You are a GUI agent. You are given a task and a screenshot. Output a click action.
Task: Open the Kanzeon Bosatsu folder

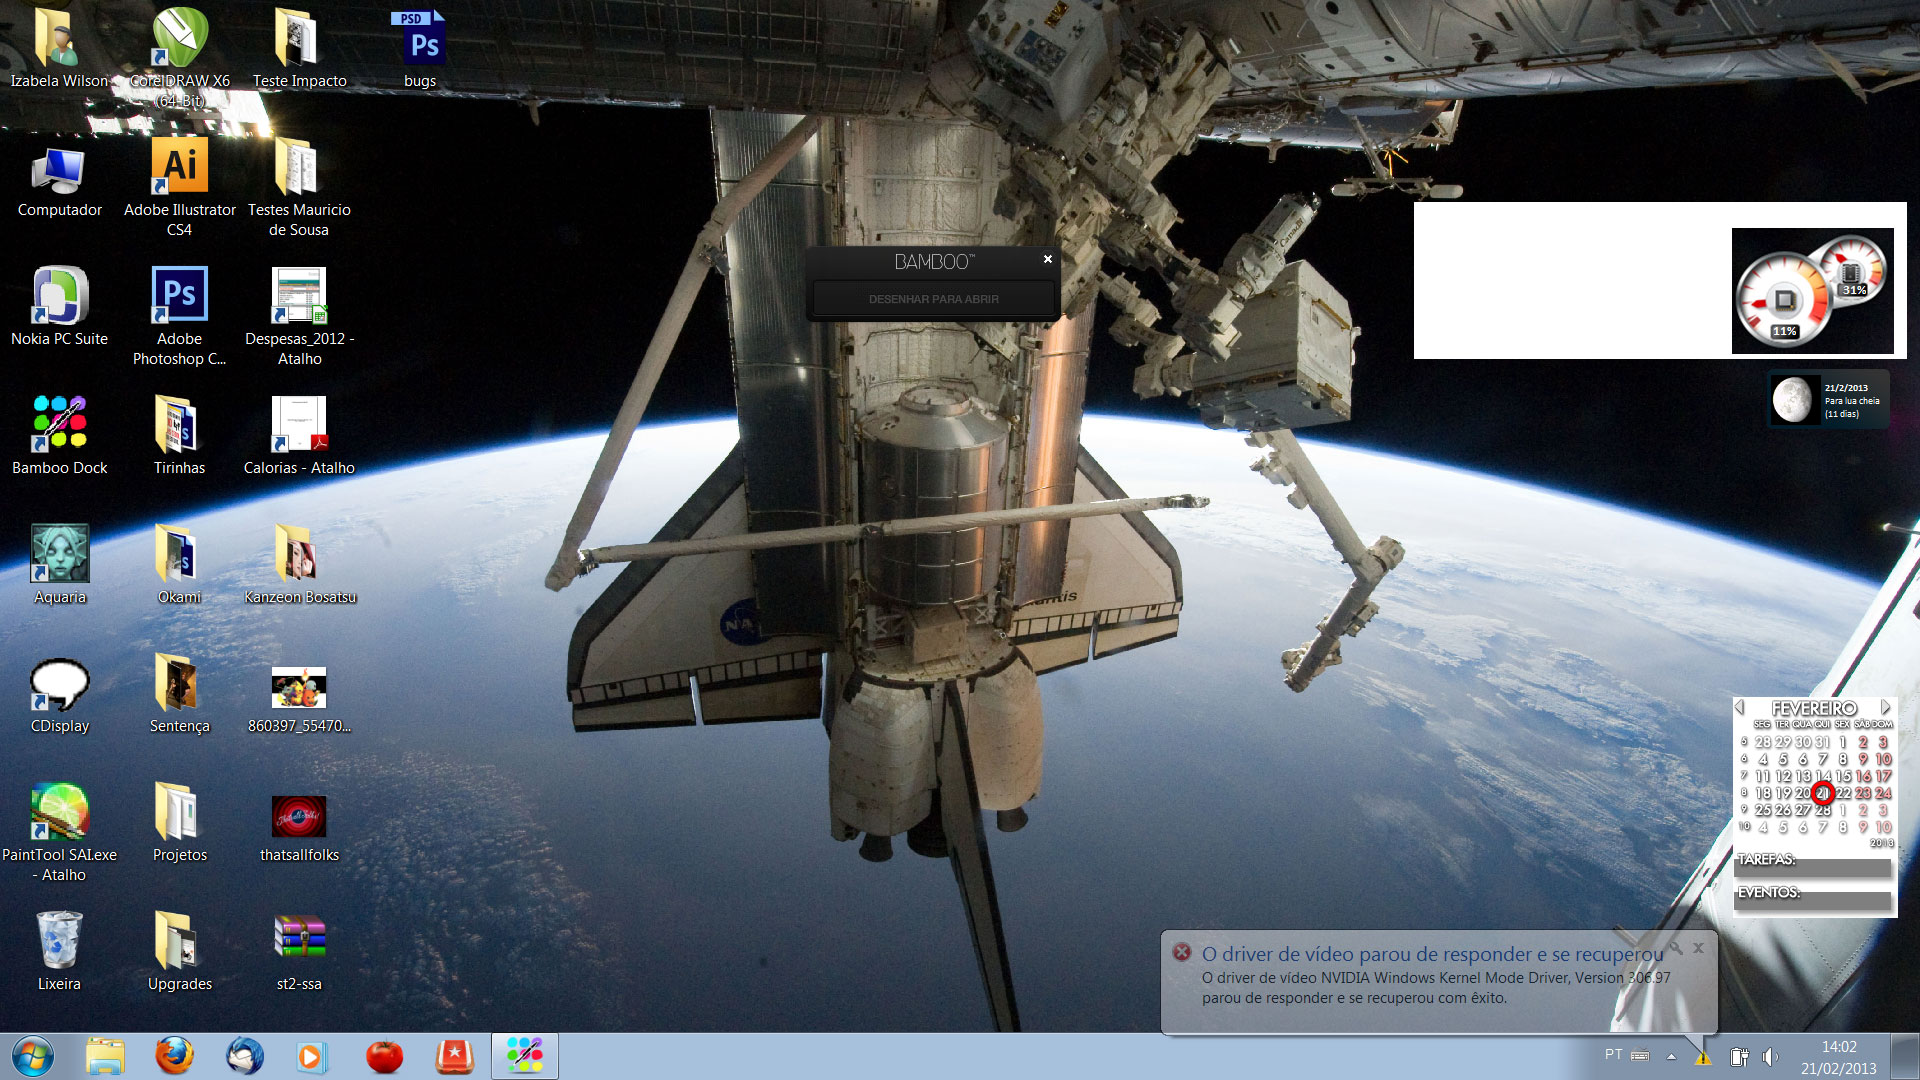[x=299, y=565]
